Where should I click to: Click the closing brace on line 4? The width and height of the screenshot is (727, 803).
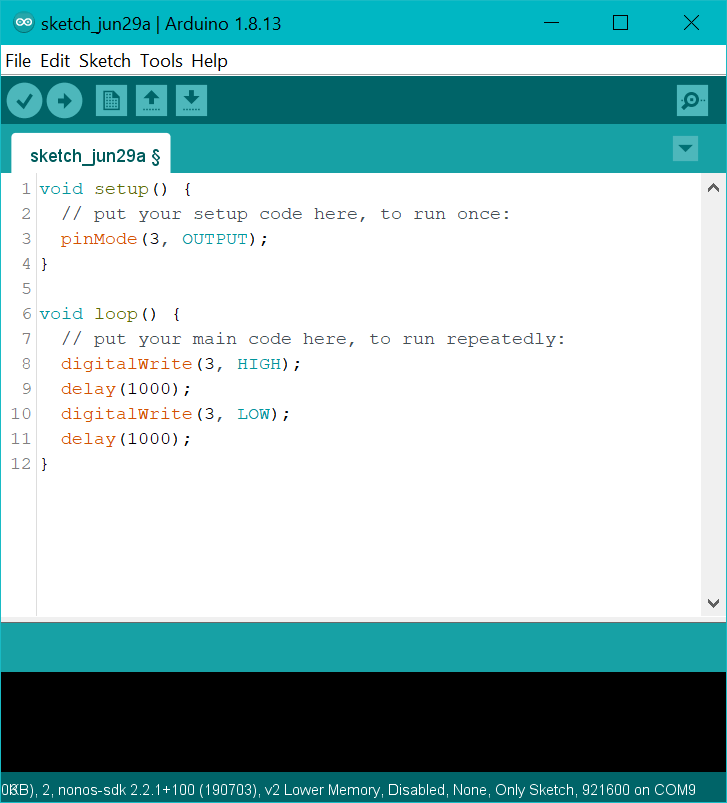tap(44, 264)
